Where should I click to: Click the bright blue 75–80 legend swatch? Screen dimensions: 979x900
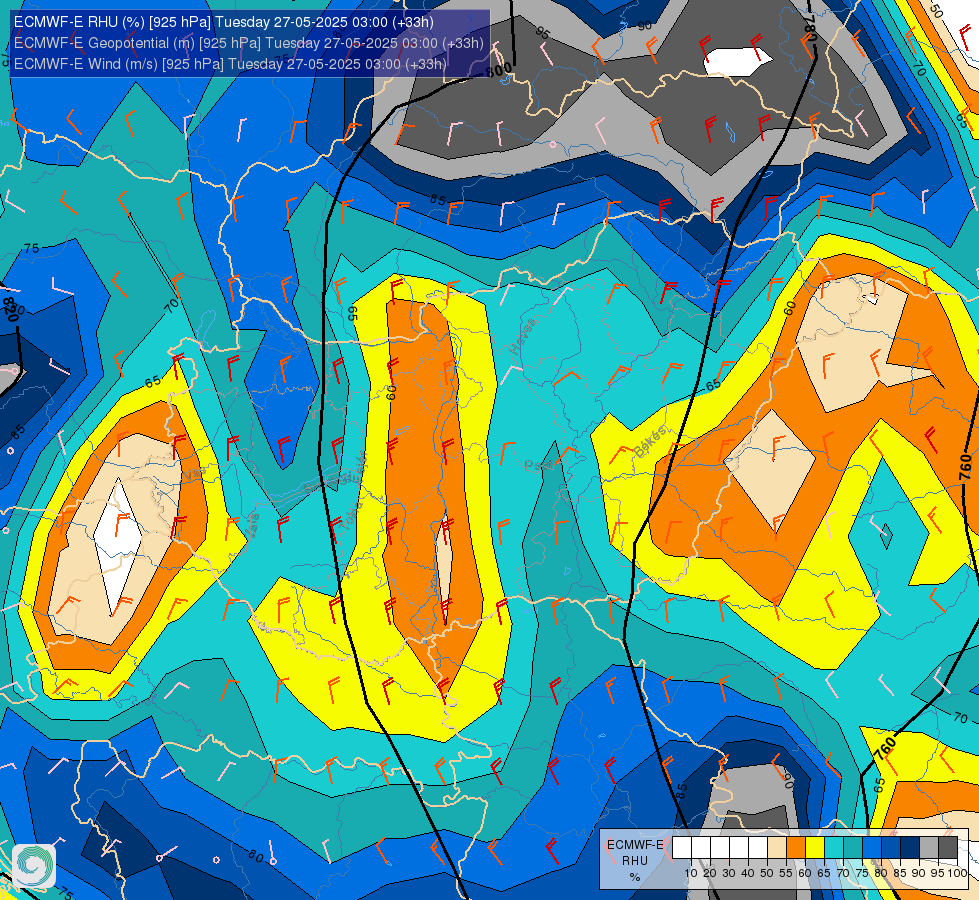872,848
